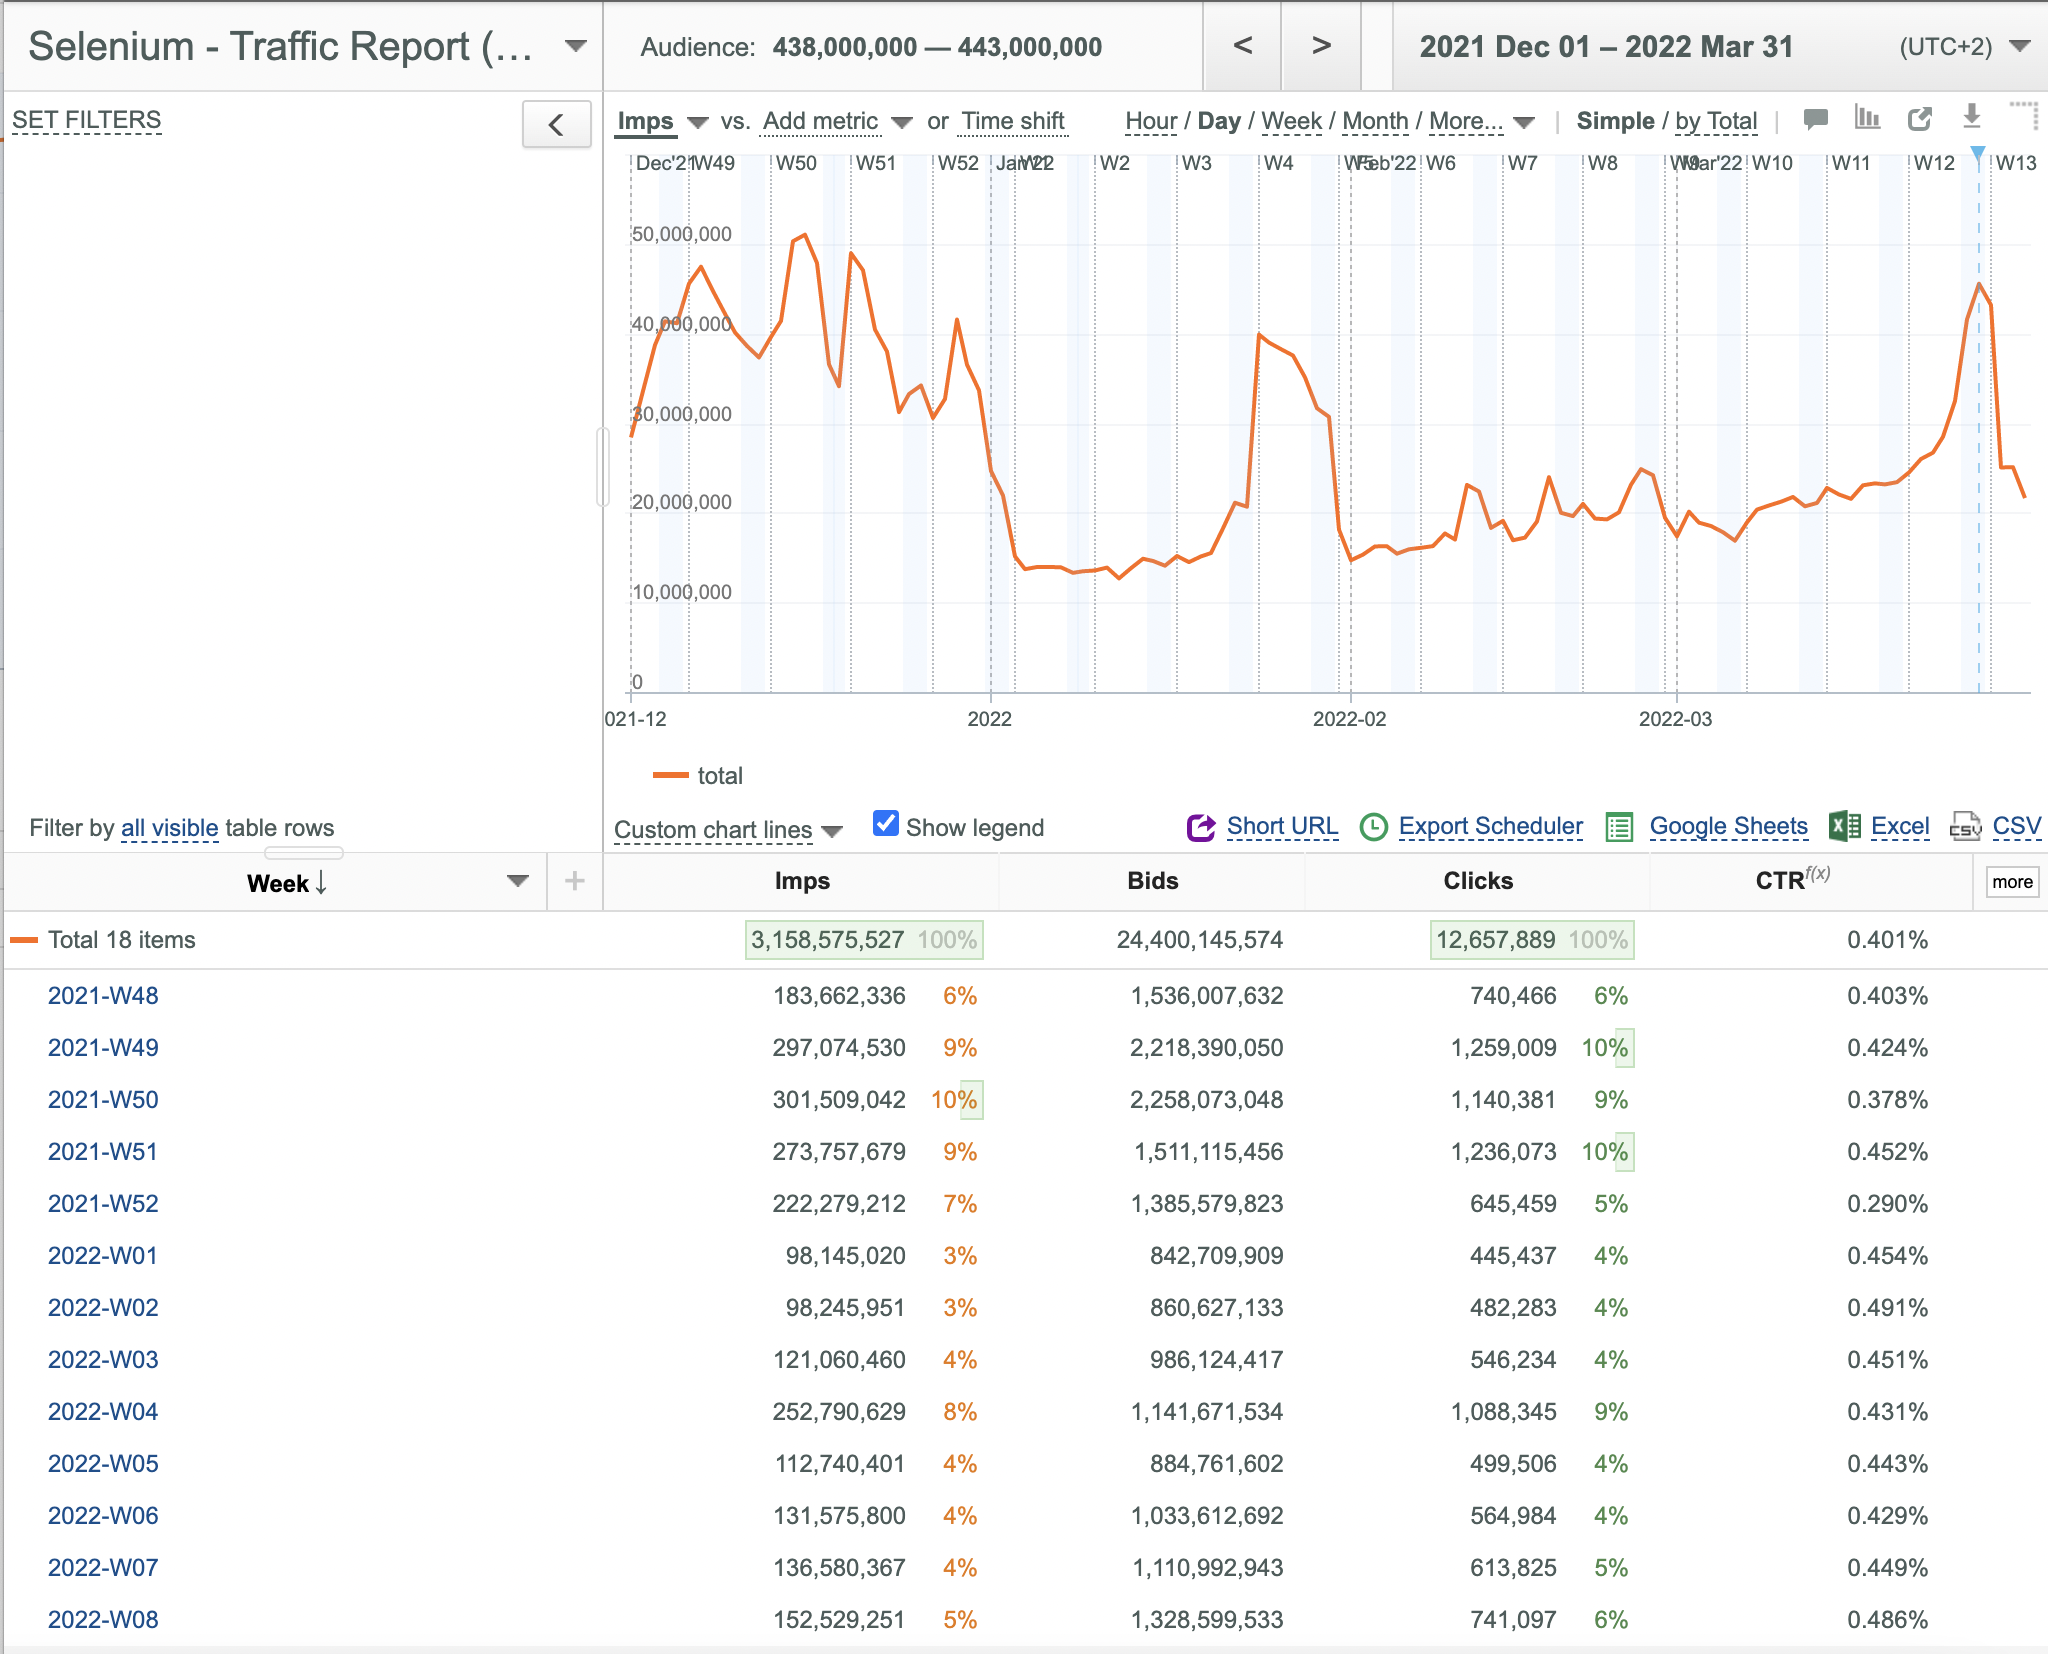Click the Google Sheets spreadsheet icon

(x=1619, y=827)
